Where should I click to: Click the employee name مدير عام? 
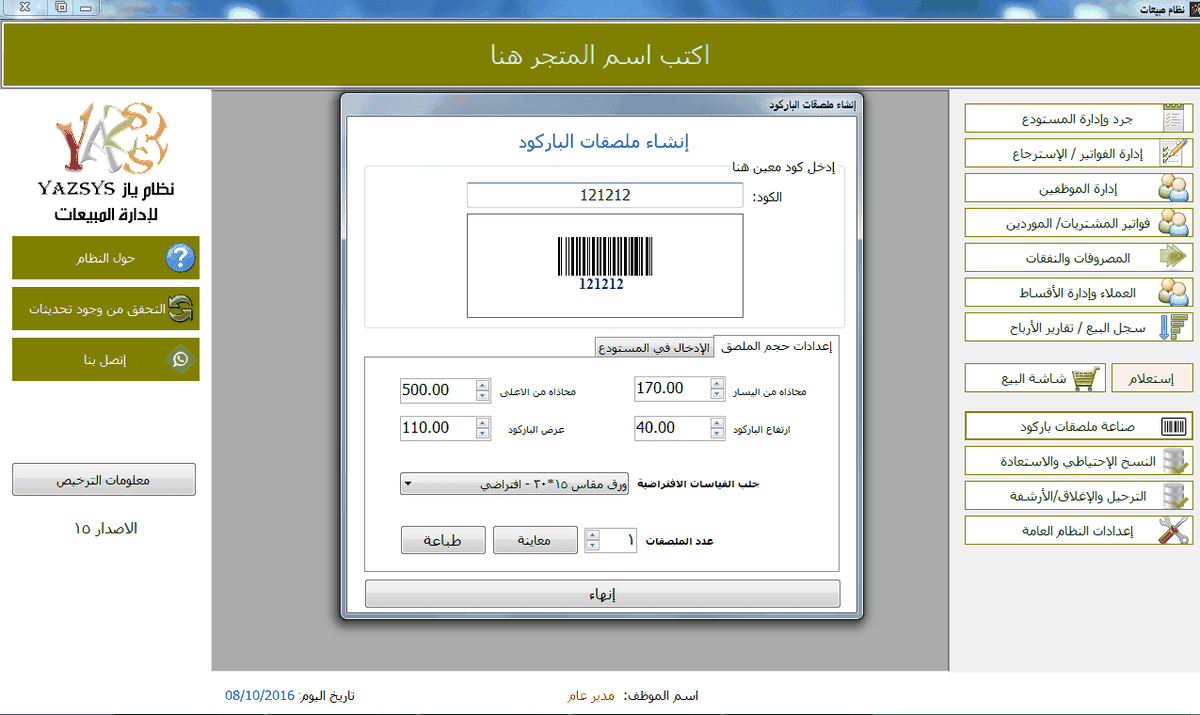point(590,695)
